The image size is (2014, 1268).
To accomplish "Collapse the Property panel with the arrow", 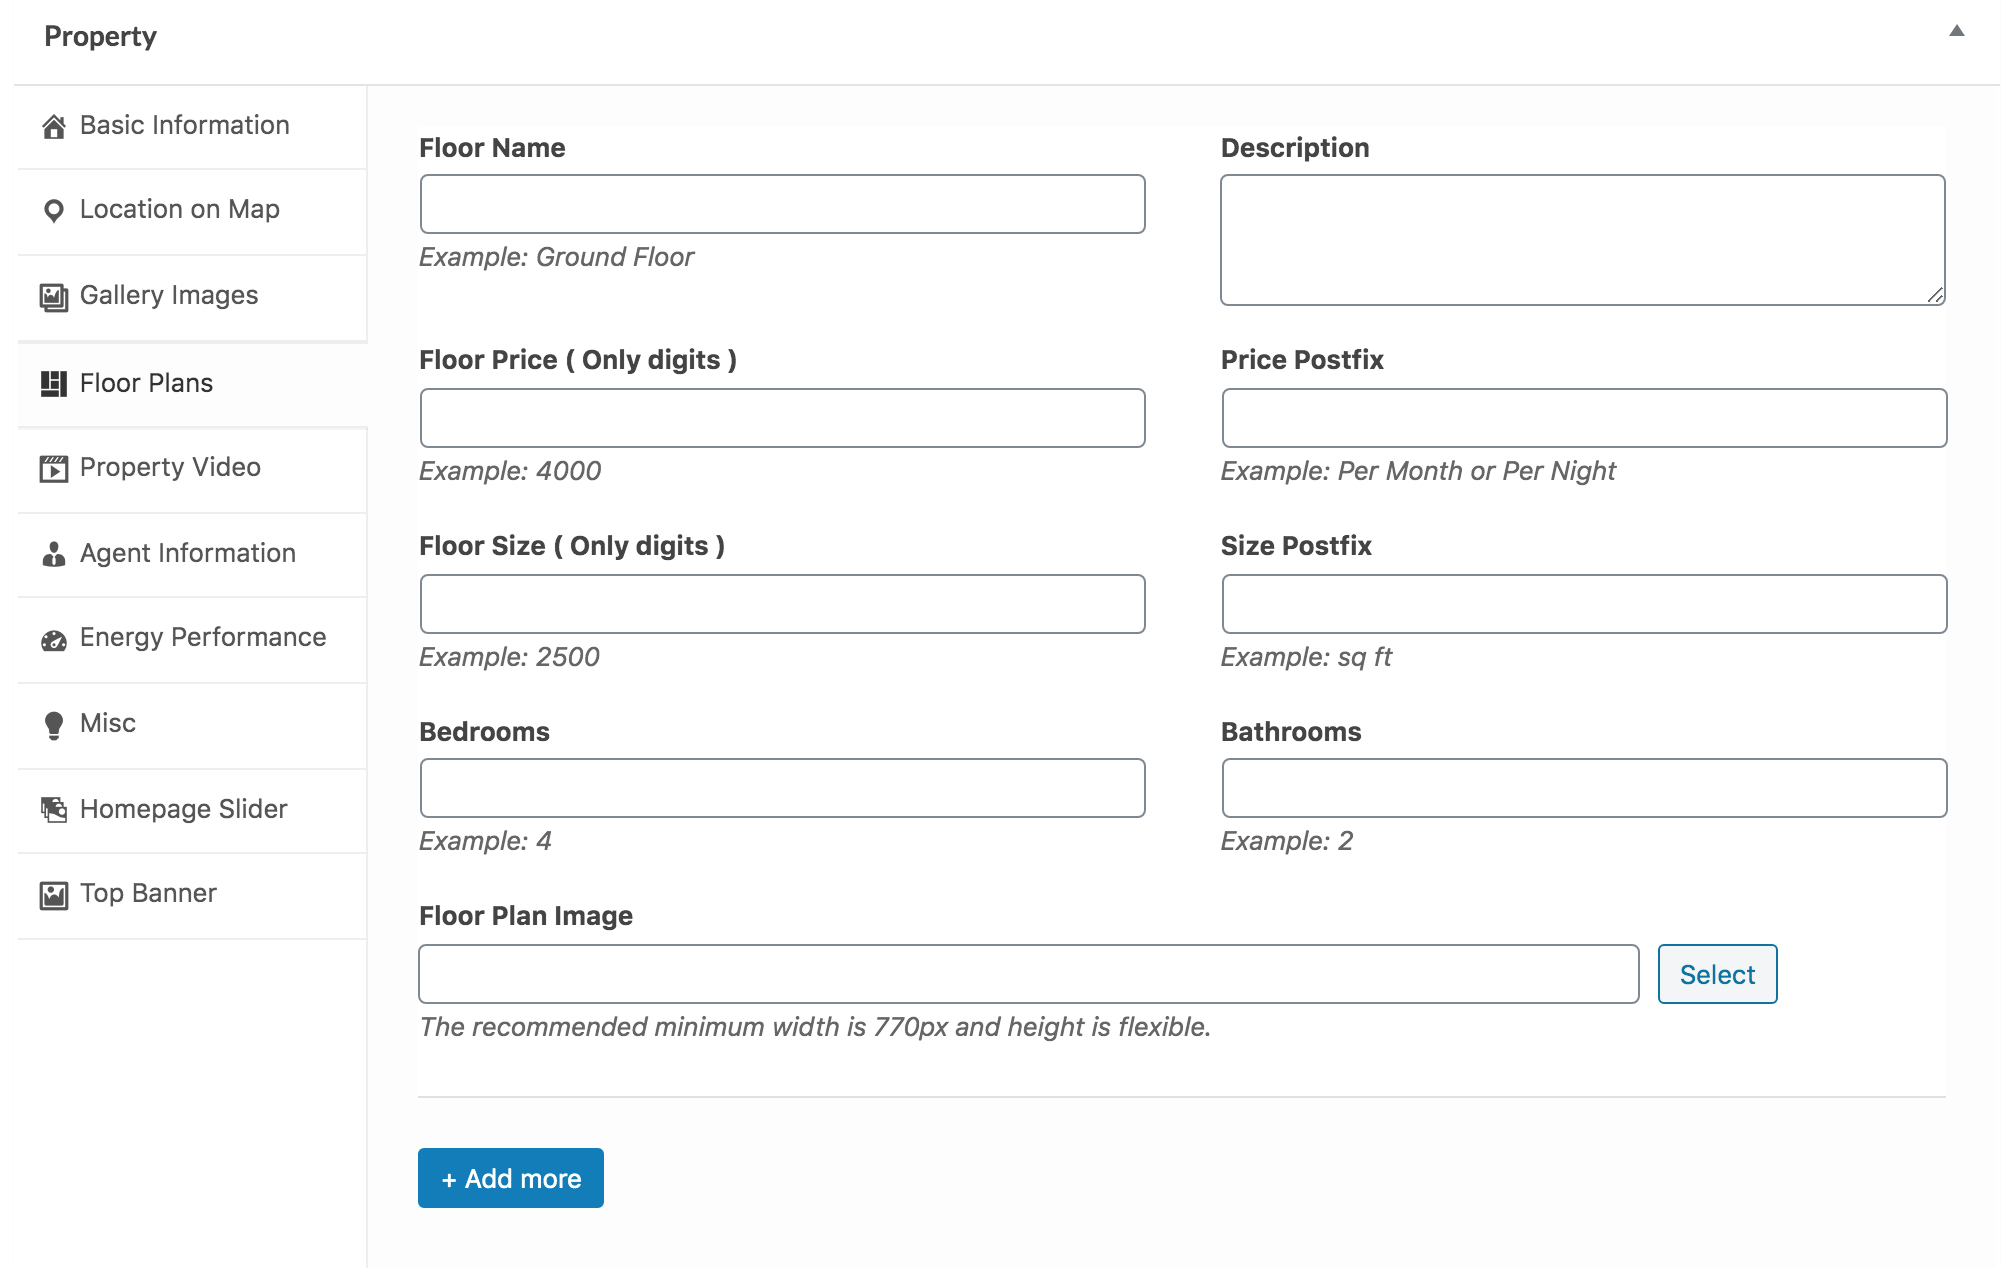I will (x=1956, y=31).
